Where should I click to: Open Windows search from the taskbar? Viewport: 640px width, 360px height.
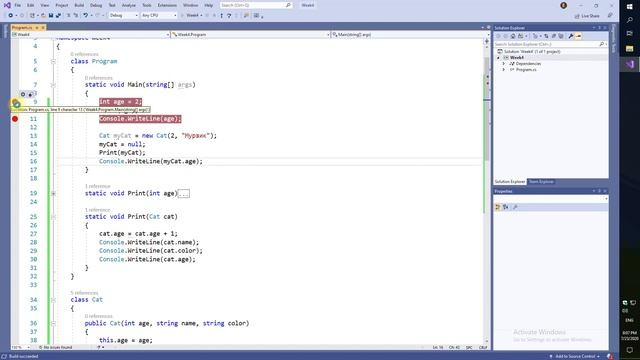(x=629, y=20)
